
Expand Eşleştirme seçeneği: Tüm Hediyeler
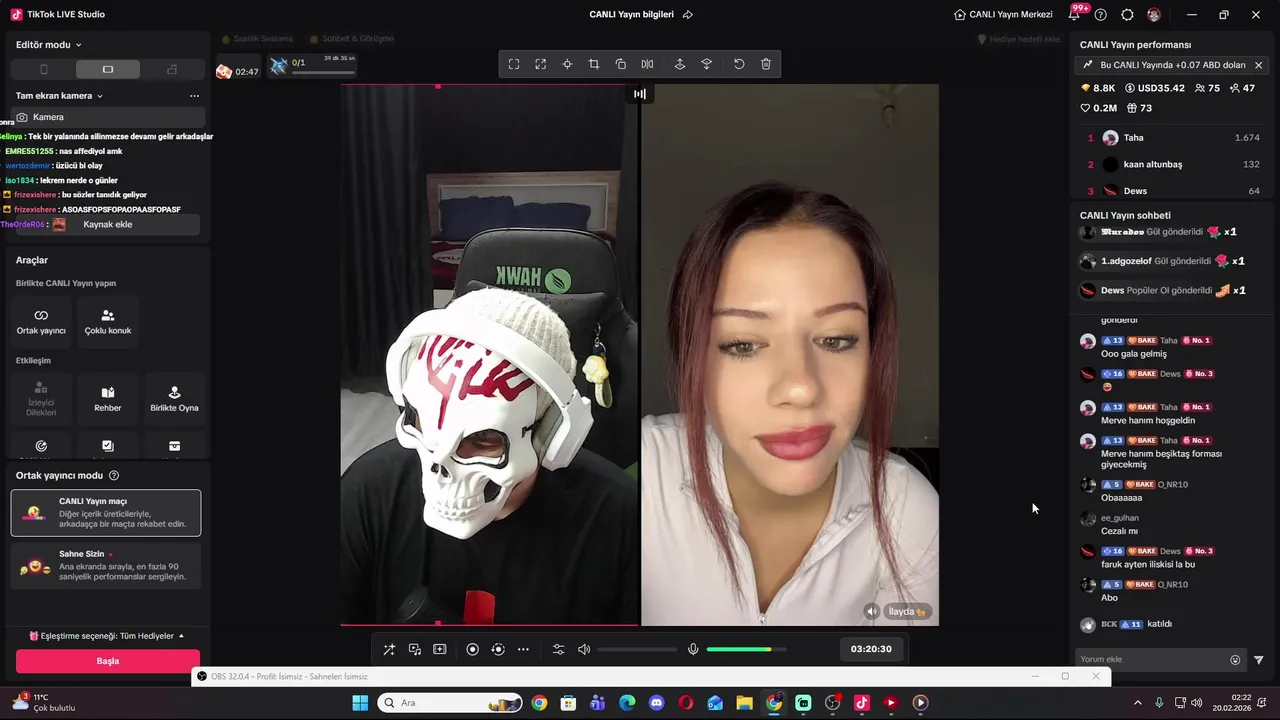[107, 636]
